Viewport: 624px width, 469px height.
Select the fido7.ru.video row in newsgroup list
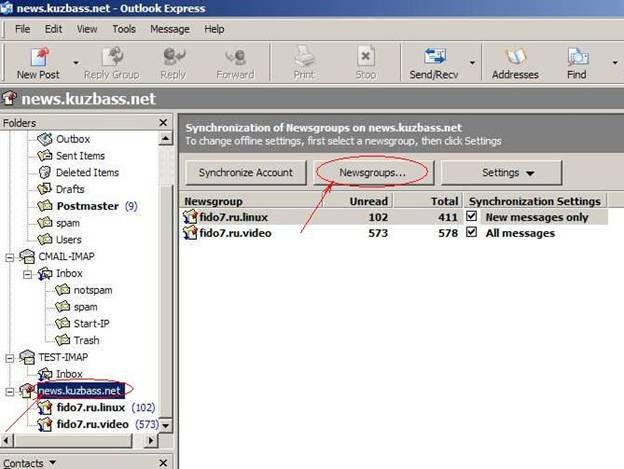pos(394,233)
